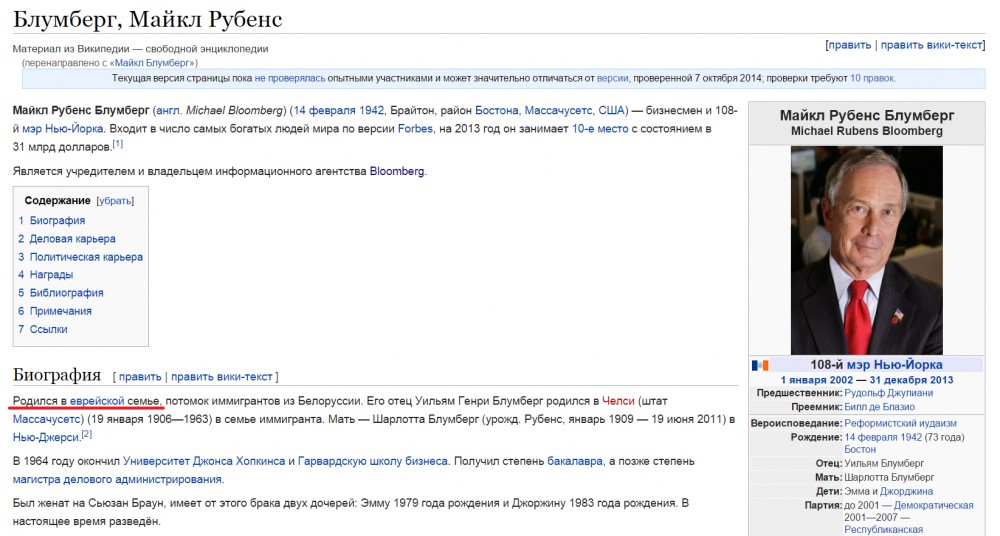Select infobox name 'Michael Rubens Bloomberg'
Viewport: 1000px width, 536px height.
867,131
